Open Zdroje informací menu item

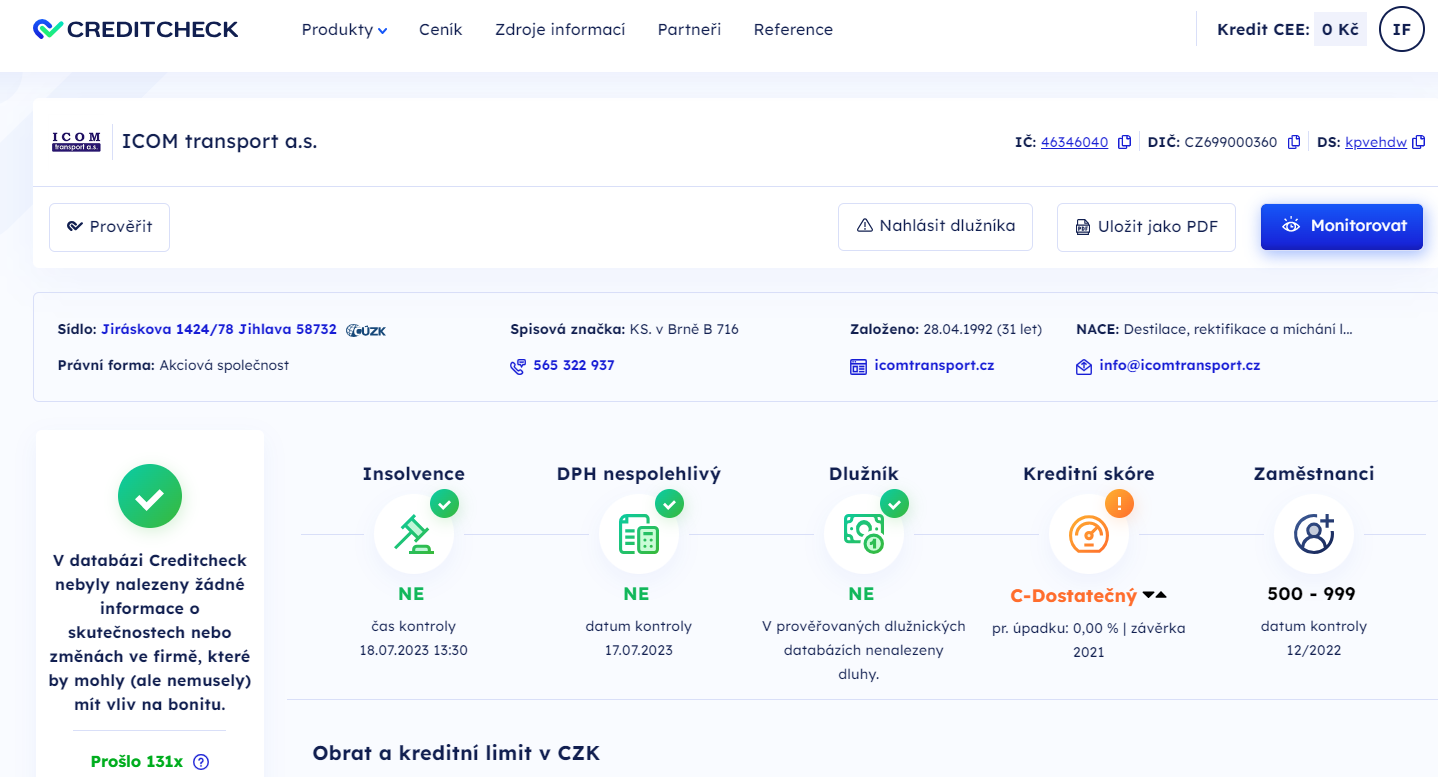[560, 30]
